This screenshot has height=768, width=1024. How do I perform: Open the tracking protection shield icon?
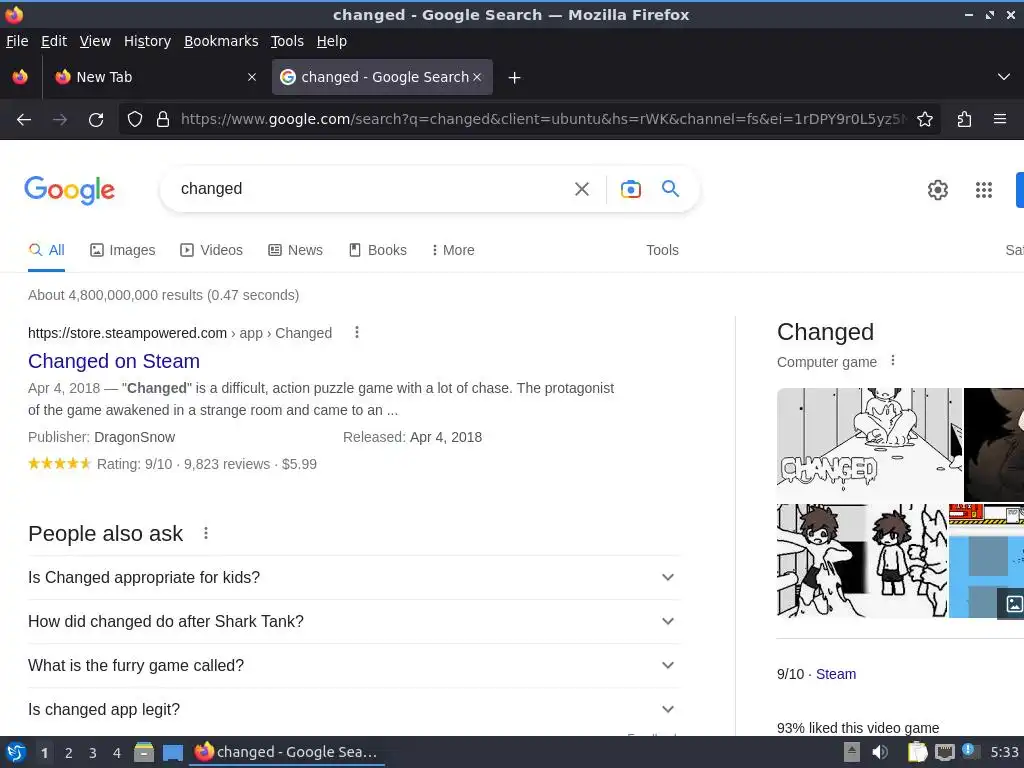[x=135, y=120]
